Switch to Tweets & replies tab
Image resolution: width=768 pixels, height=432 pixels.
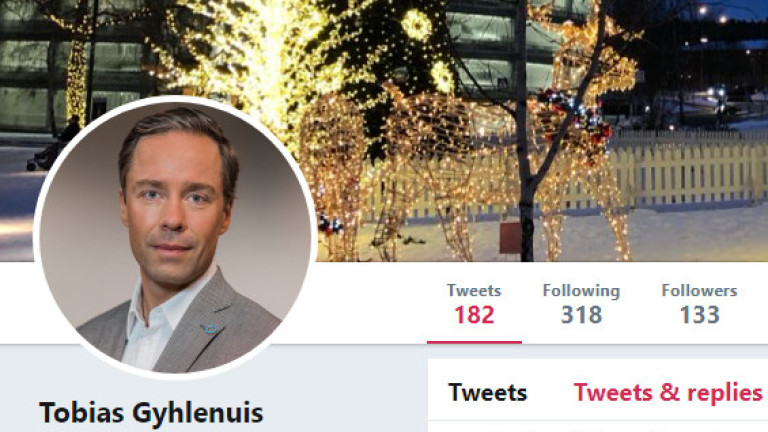(x=668, y=393)
